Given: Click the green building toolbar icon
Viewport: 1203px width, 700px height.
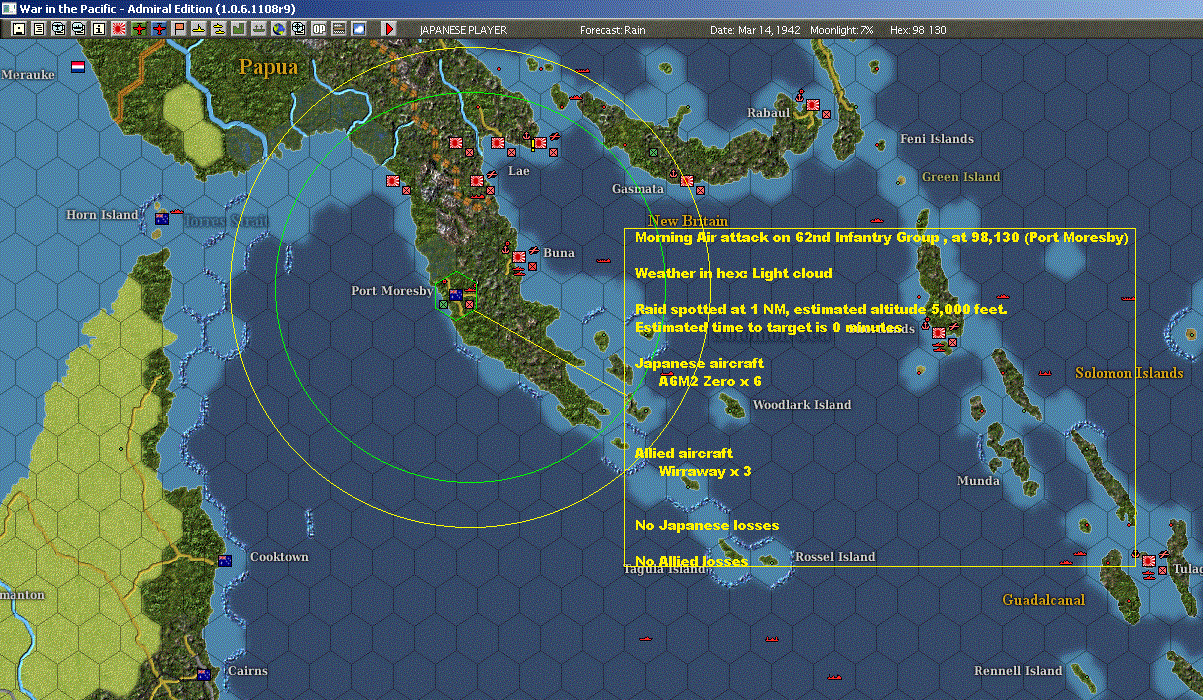Looking at the screenshot, I should [239, 29].
